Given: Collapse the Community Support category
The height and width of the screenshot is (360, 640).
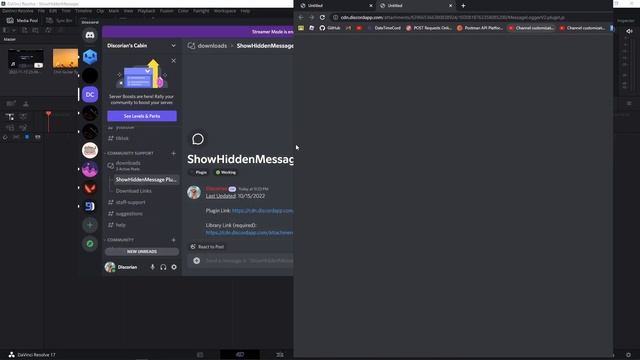Looking at the screenshot, I should click(x=129, y=153).
